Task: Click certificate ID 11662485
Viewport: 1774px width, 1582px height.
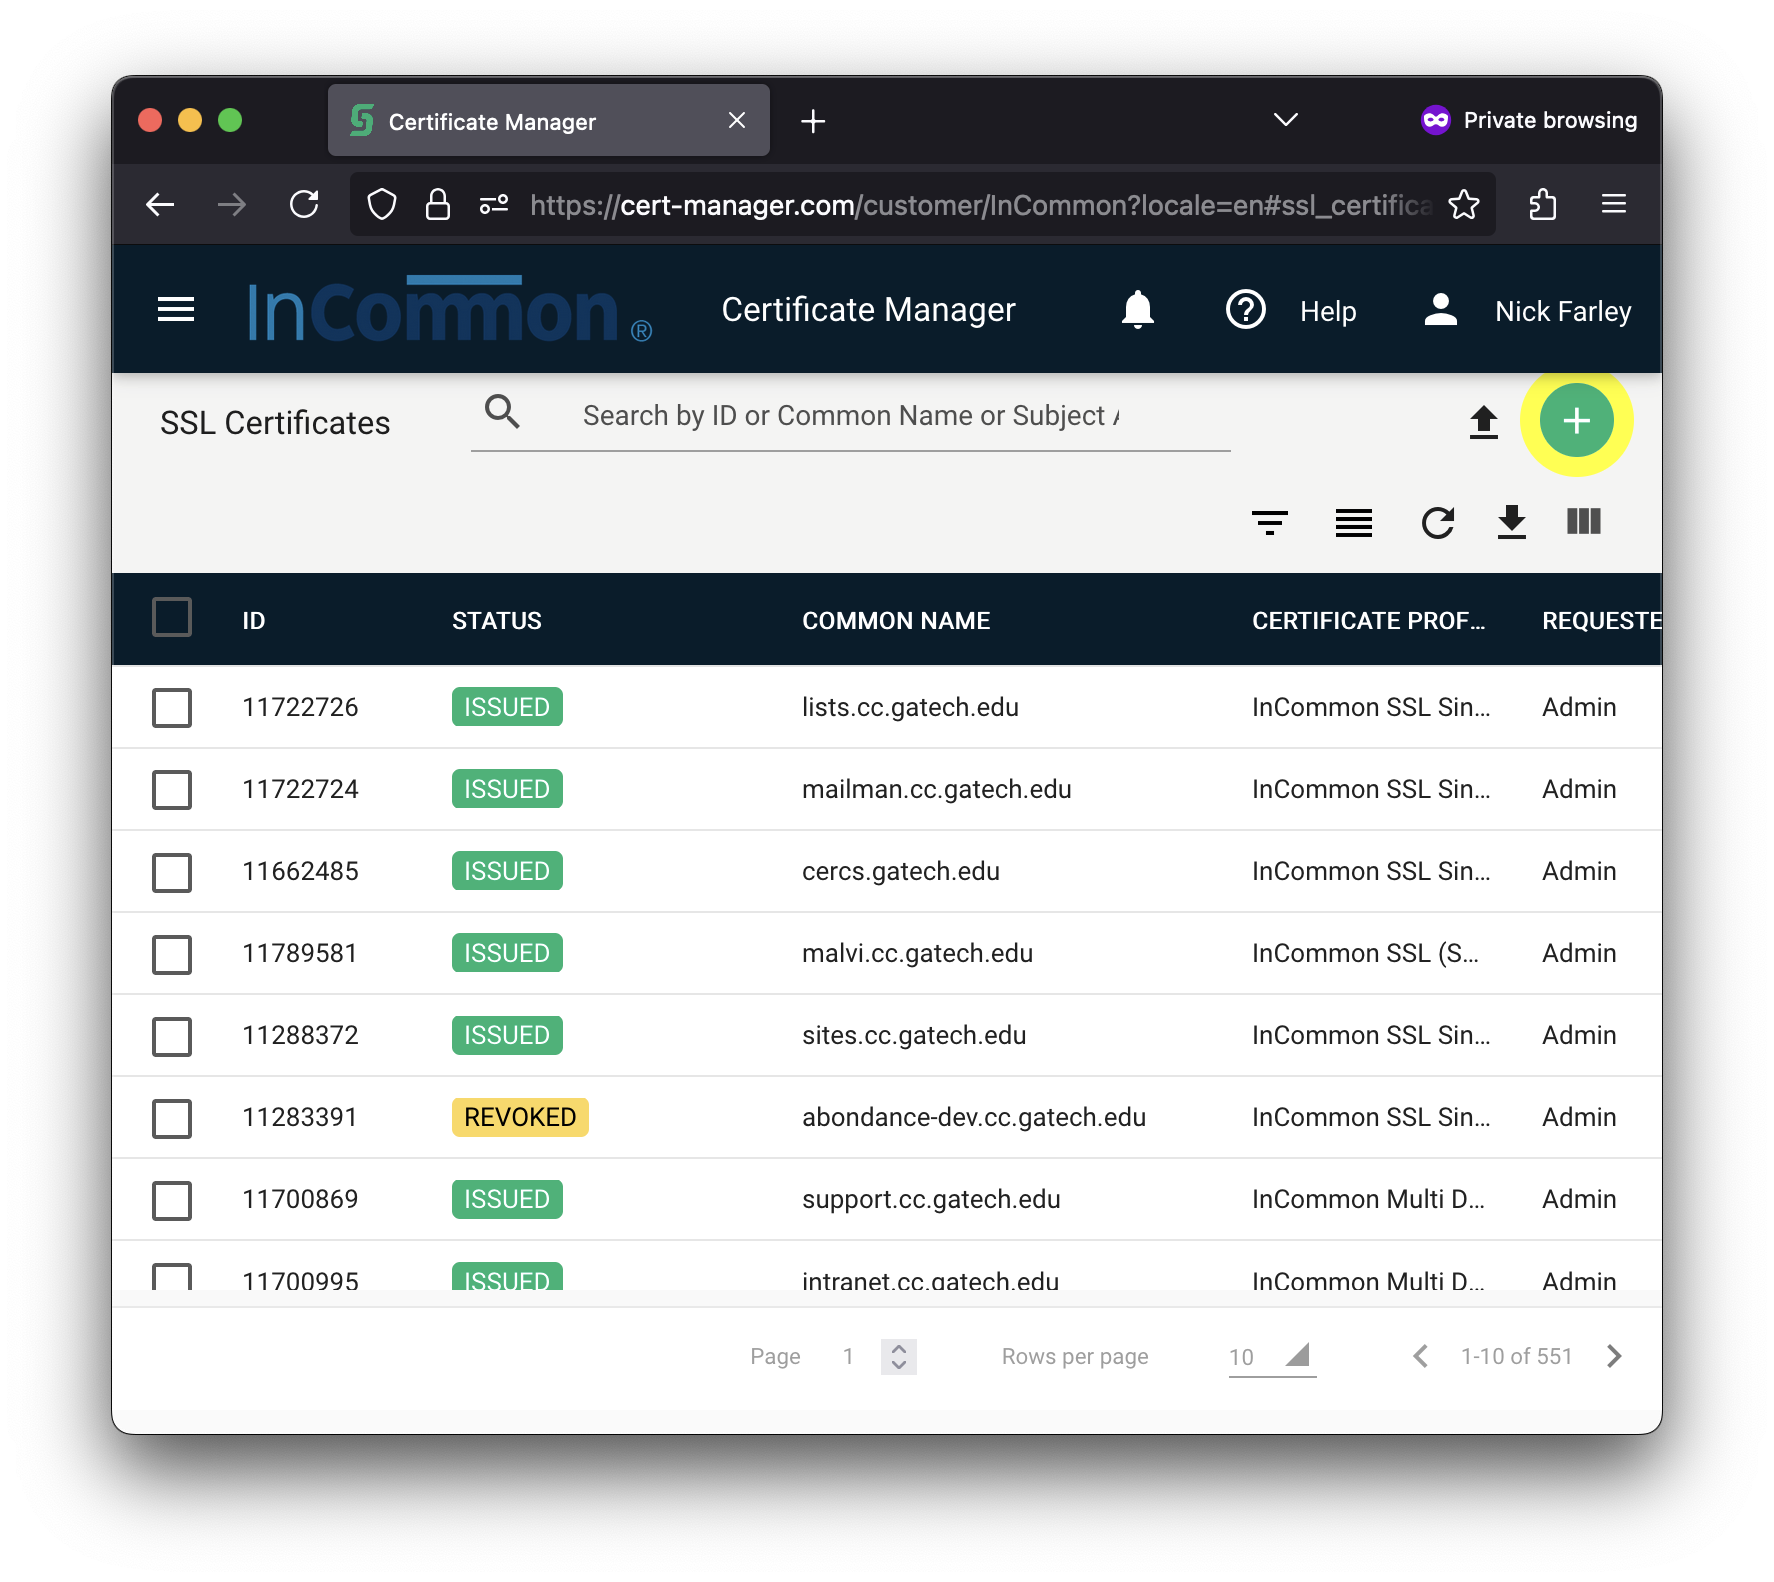Action: point(300,872)
